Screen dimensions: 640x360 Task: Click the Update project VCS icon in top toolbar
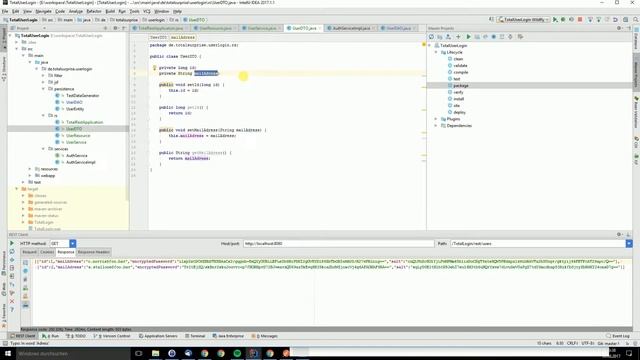tap(590, 20)
